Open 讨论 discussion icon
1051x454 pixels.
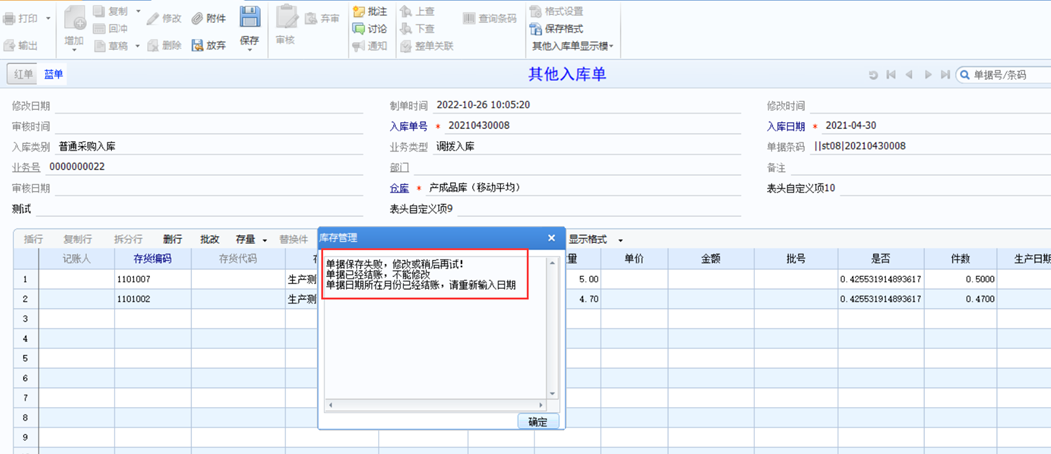(x=359, y=29)
